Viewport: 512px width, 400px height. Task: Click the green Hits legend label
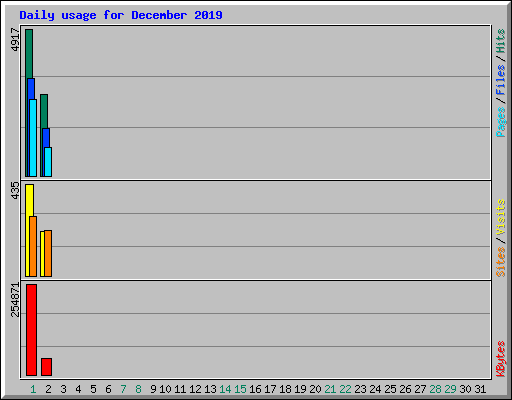[500, 41]
